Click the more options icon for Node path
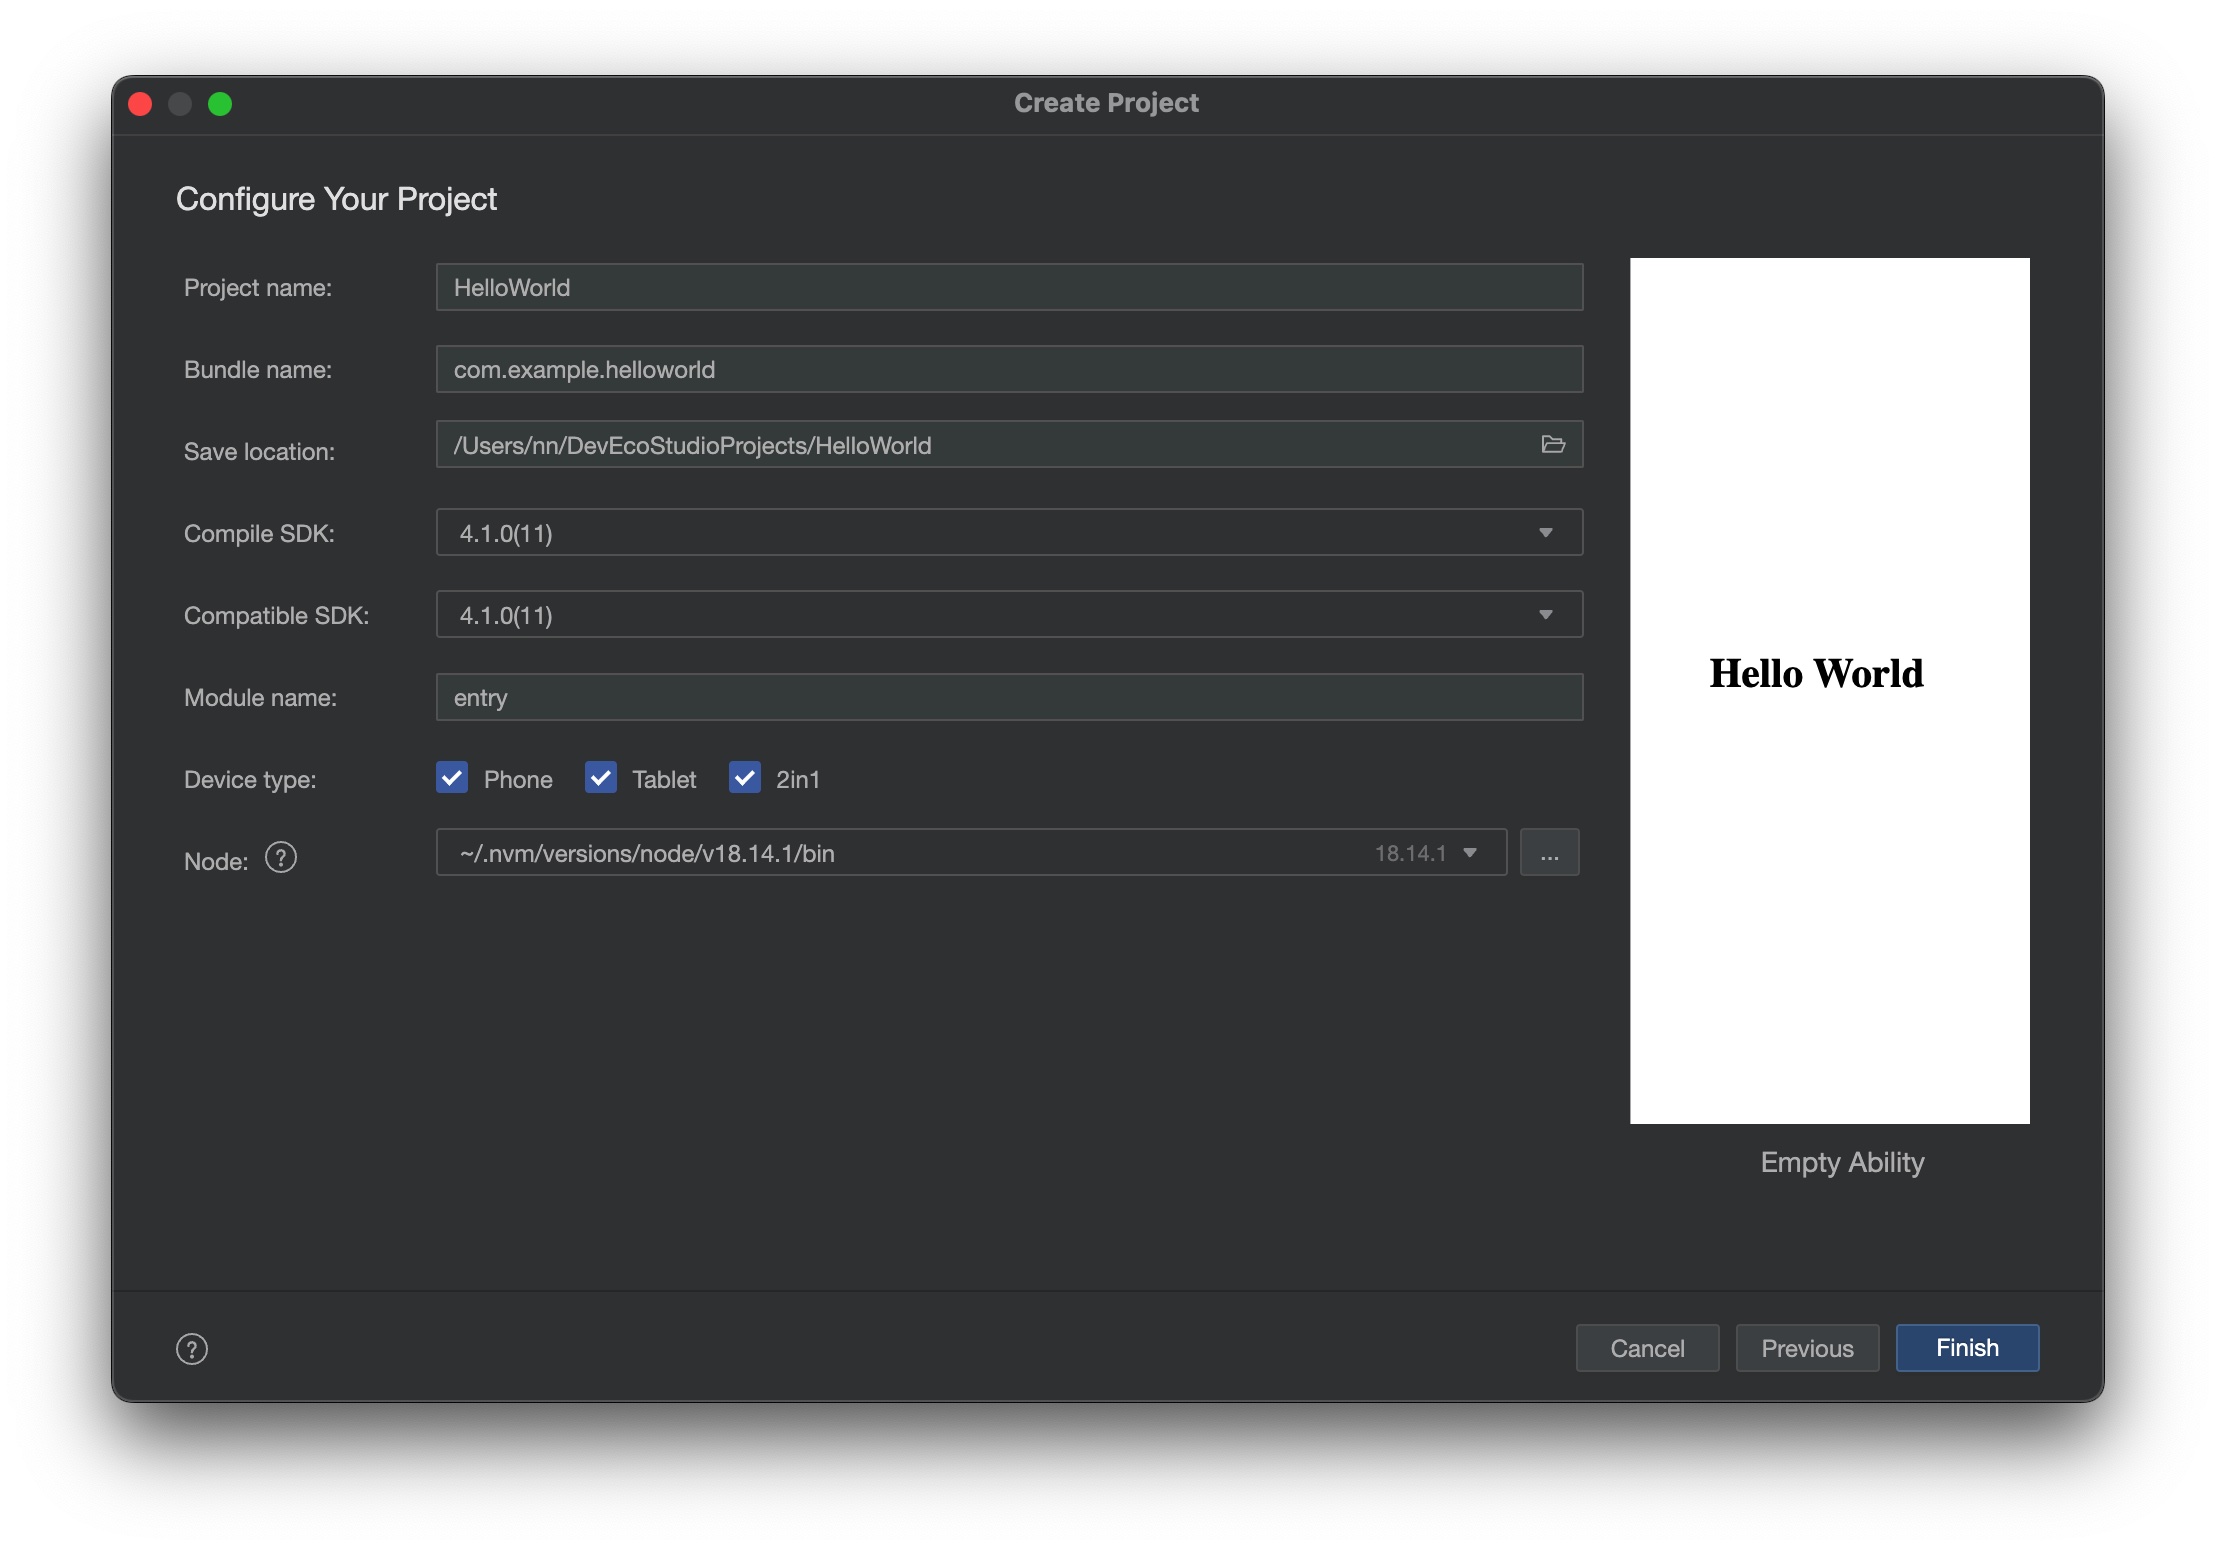 [x=1547, y=852]
